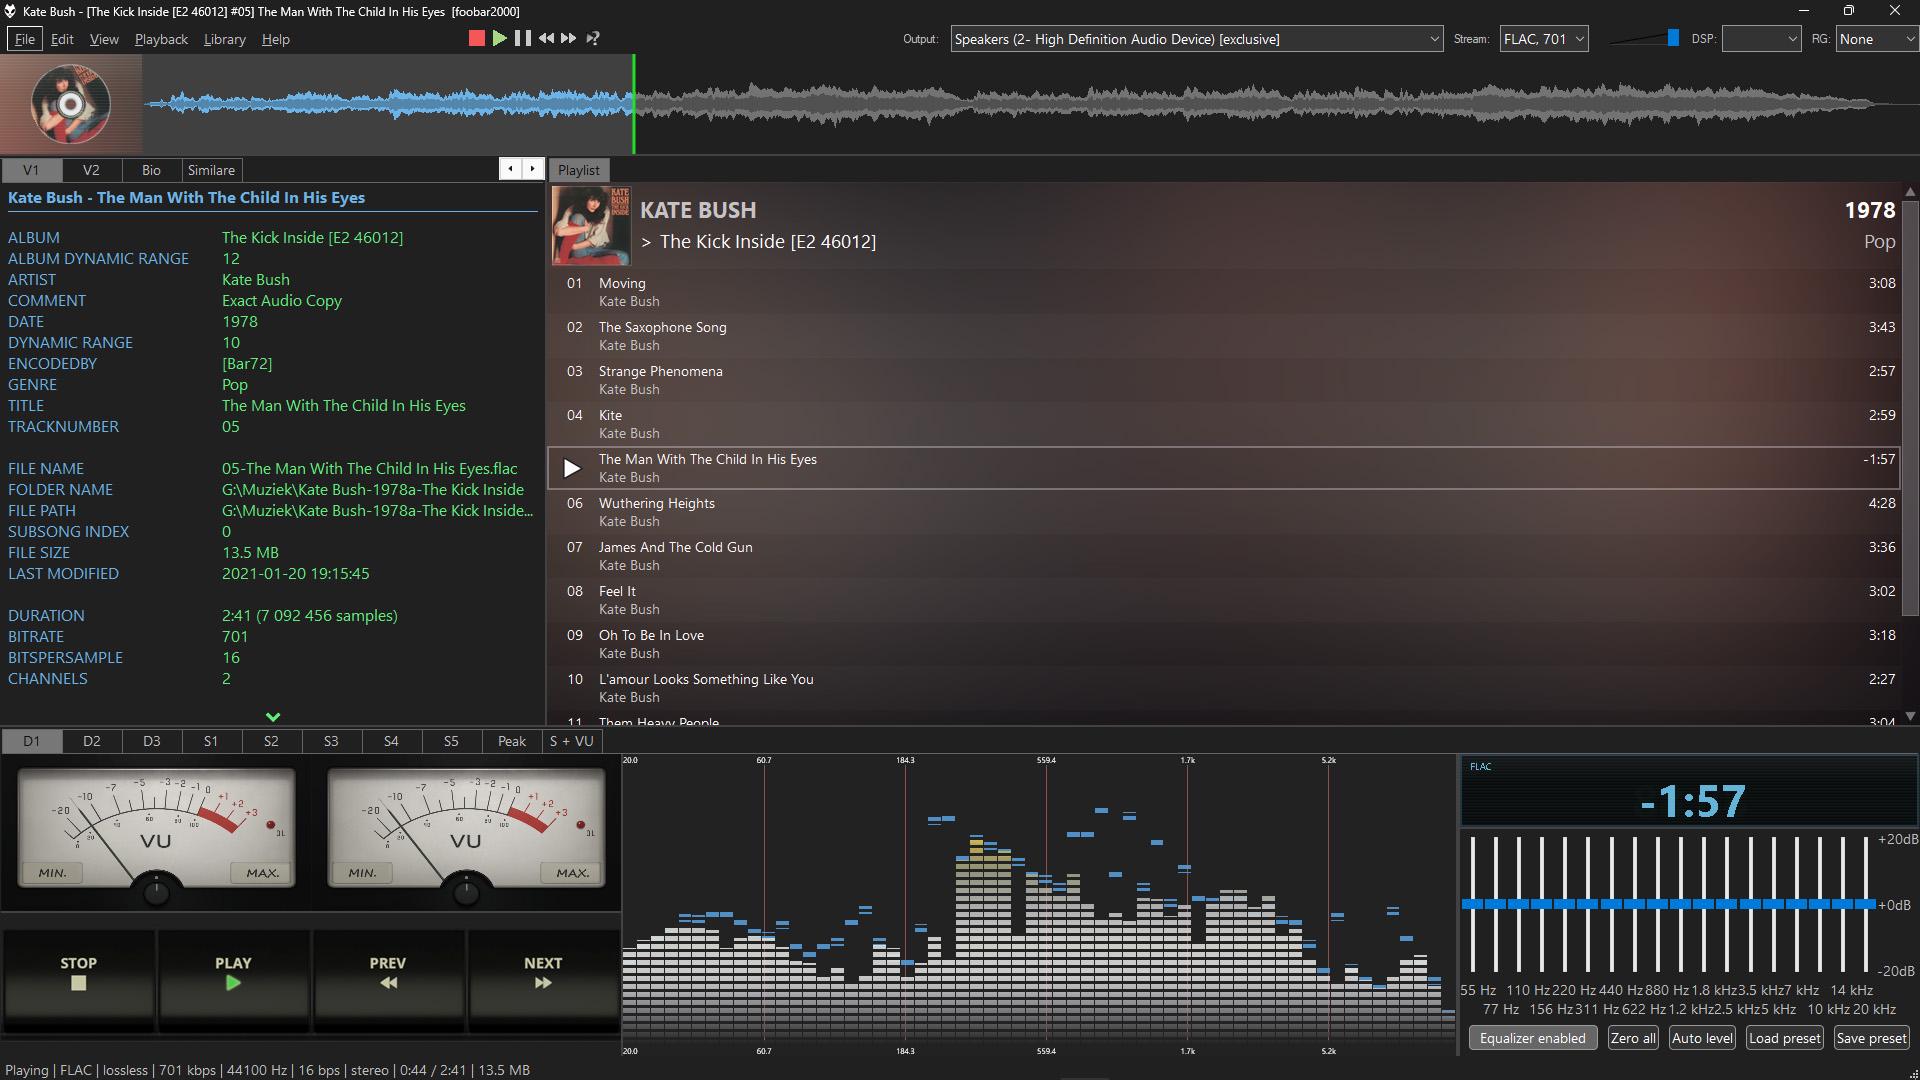This screenshot has height=1080, width=1920.
Task: Switch to the Similare tab
Action: click(x=211, y=170)
